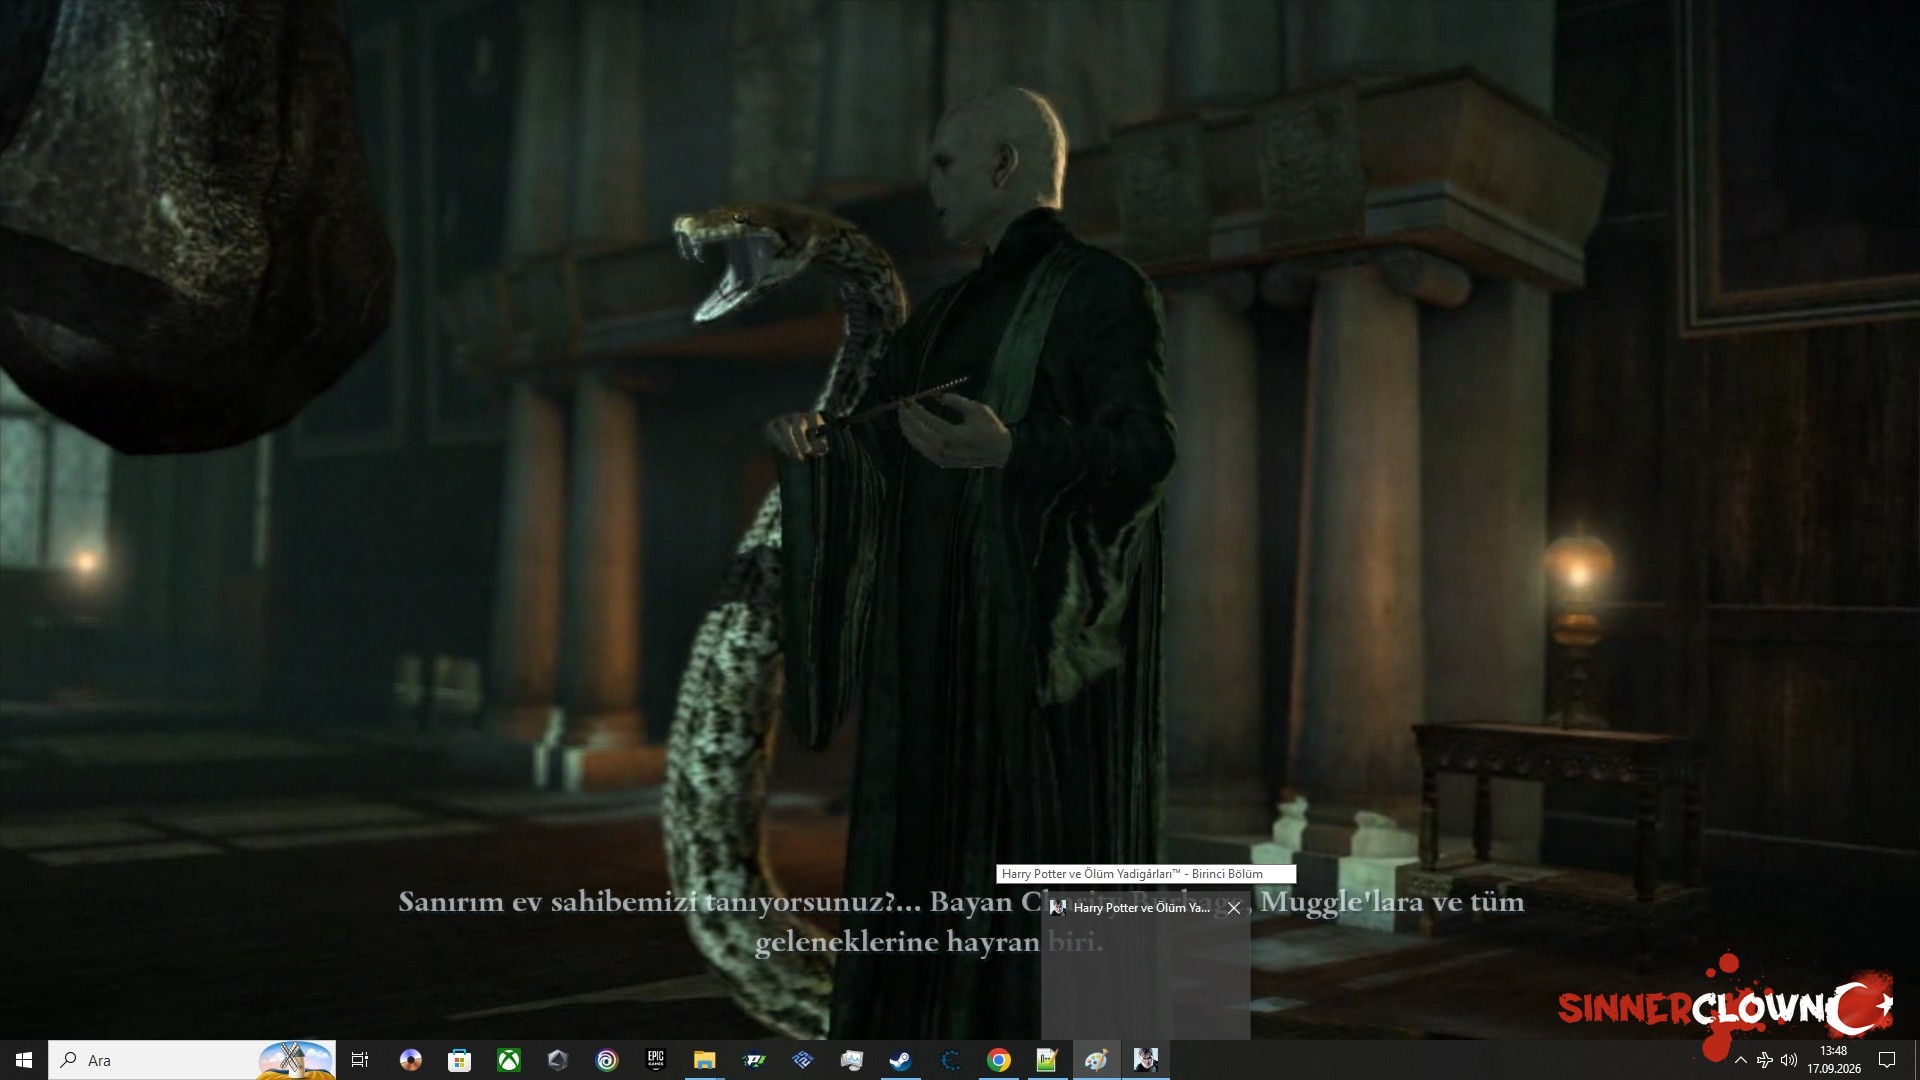
Task: Launch Epic Games Launcher
Action: pos(655,1060)
